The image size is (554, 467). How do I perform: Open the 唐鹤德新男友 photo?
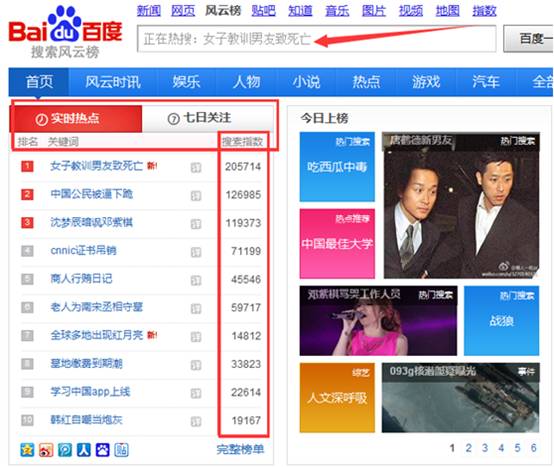click(461, 205)
